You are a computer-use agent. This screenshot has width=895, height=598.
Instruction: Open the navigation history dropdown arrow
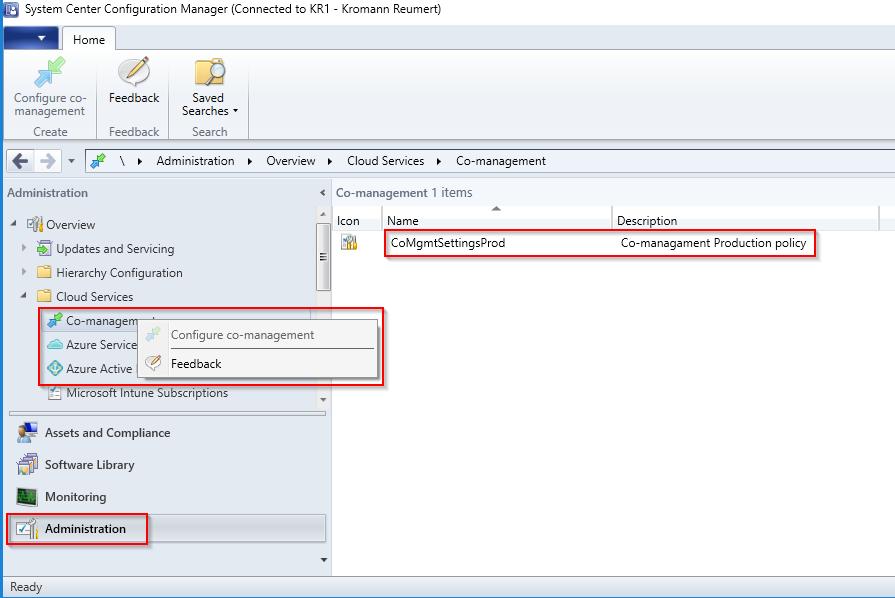71,161
